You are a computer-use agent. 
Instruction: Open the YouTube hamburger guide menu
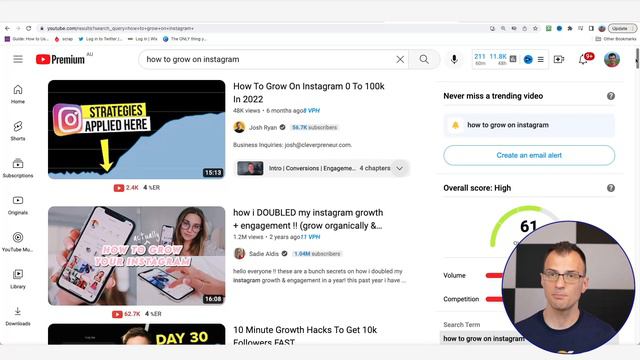pyautogui.click(x=18, y=59)
